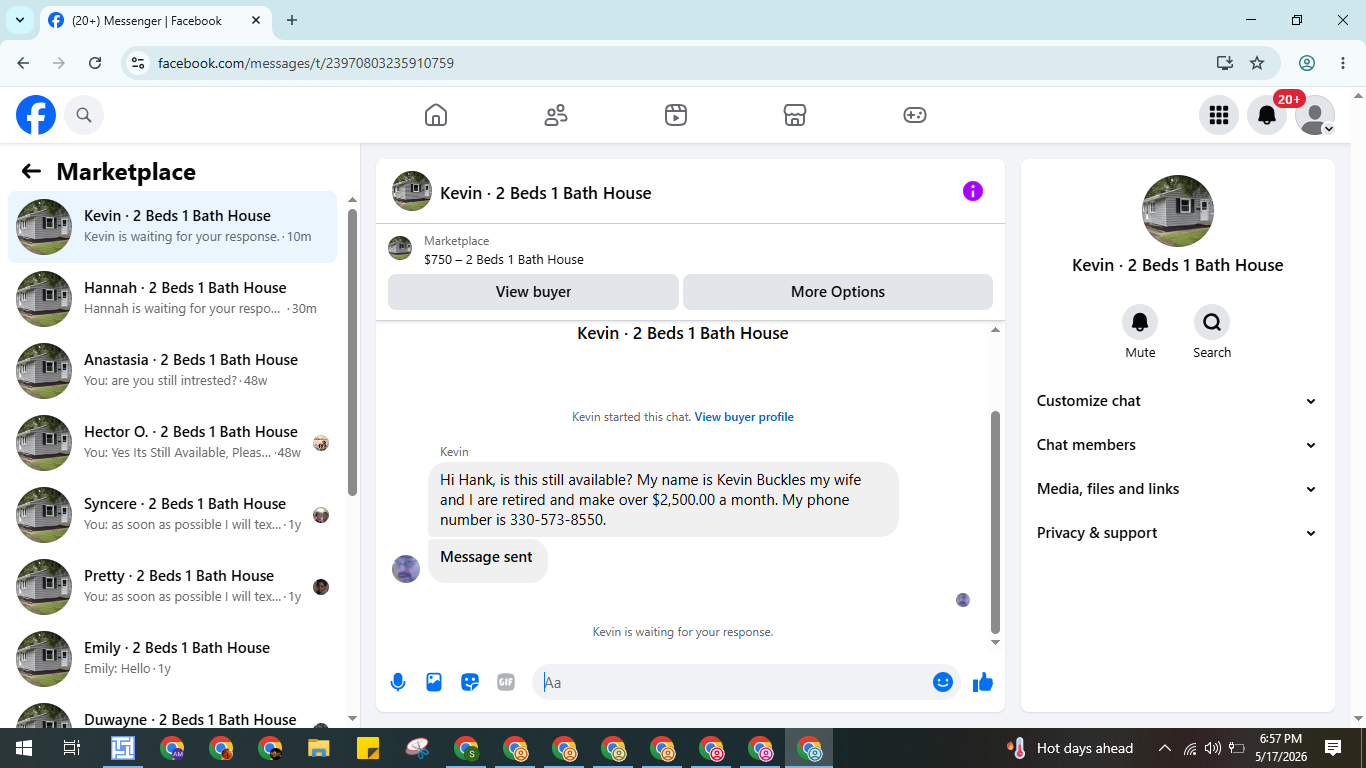
Task: View site information icon in address bar
Action: coord(139,63)
